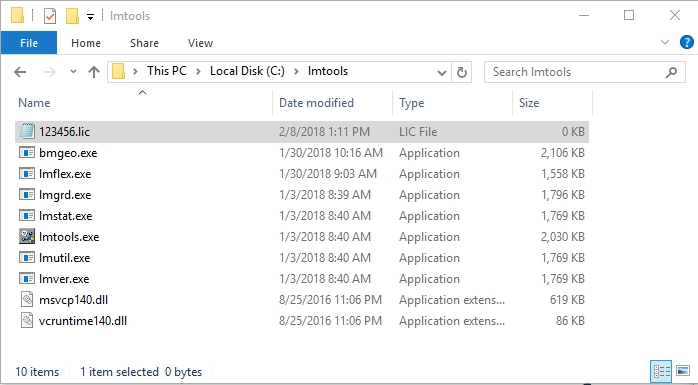Click the msvcp140.dll file icon
The image size is (698, 385).
click(27, 299)
